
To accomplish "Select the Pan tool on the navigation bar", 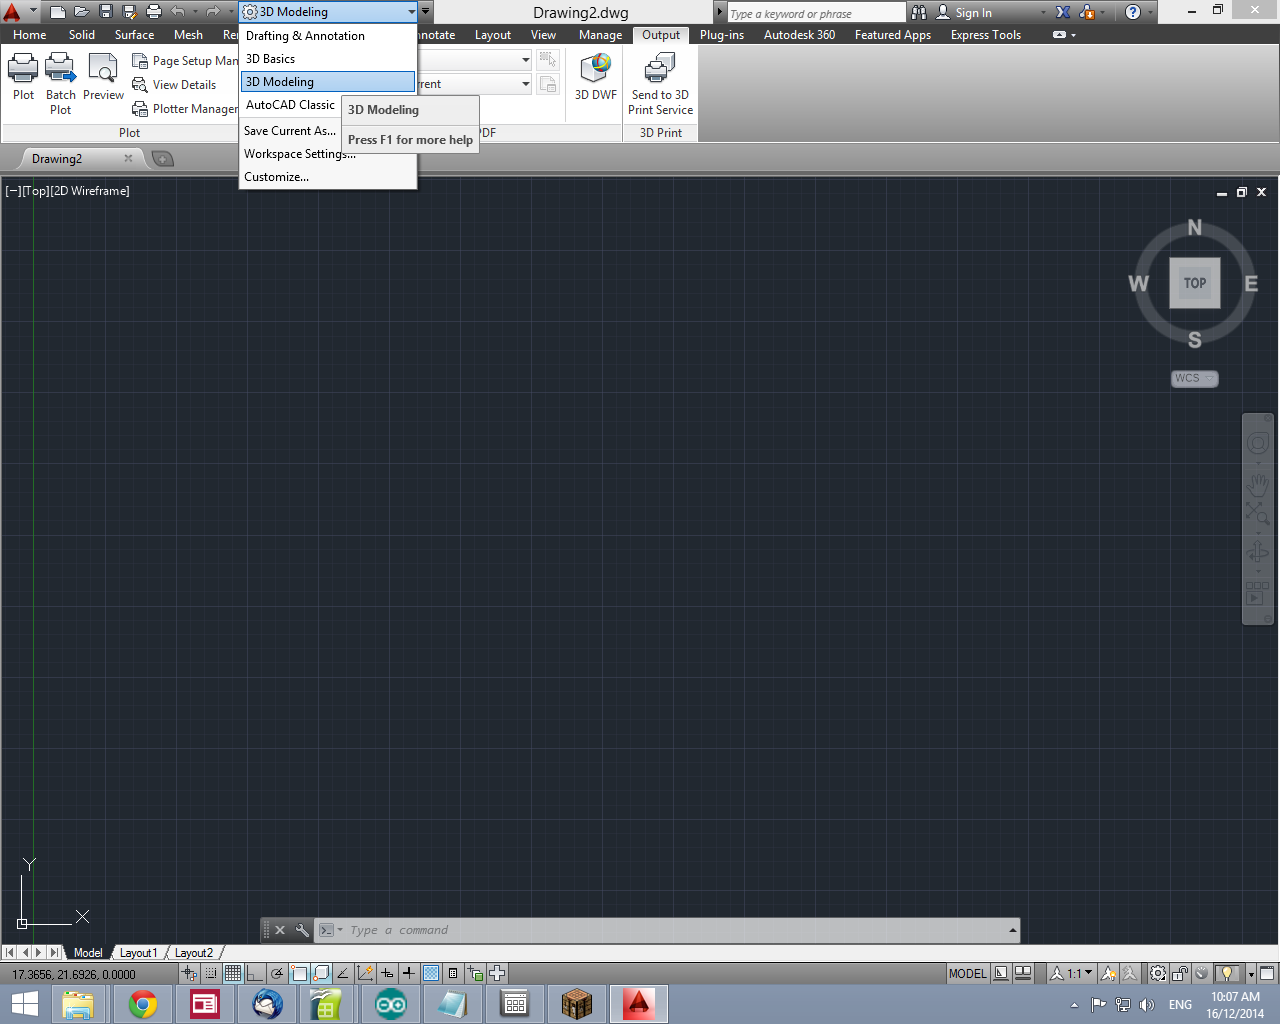I will click(x=1257, y=486).
